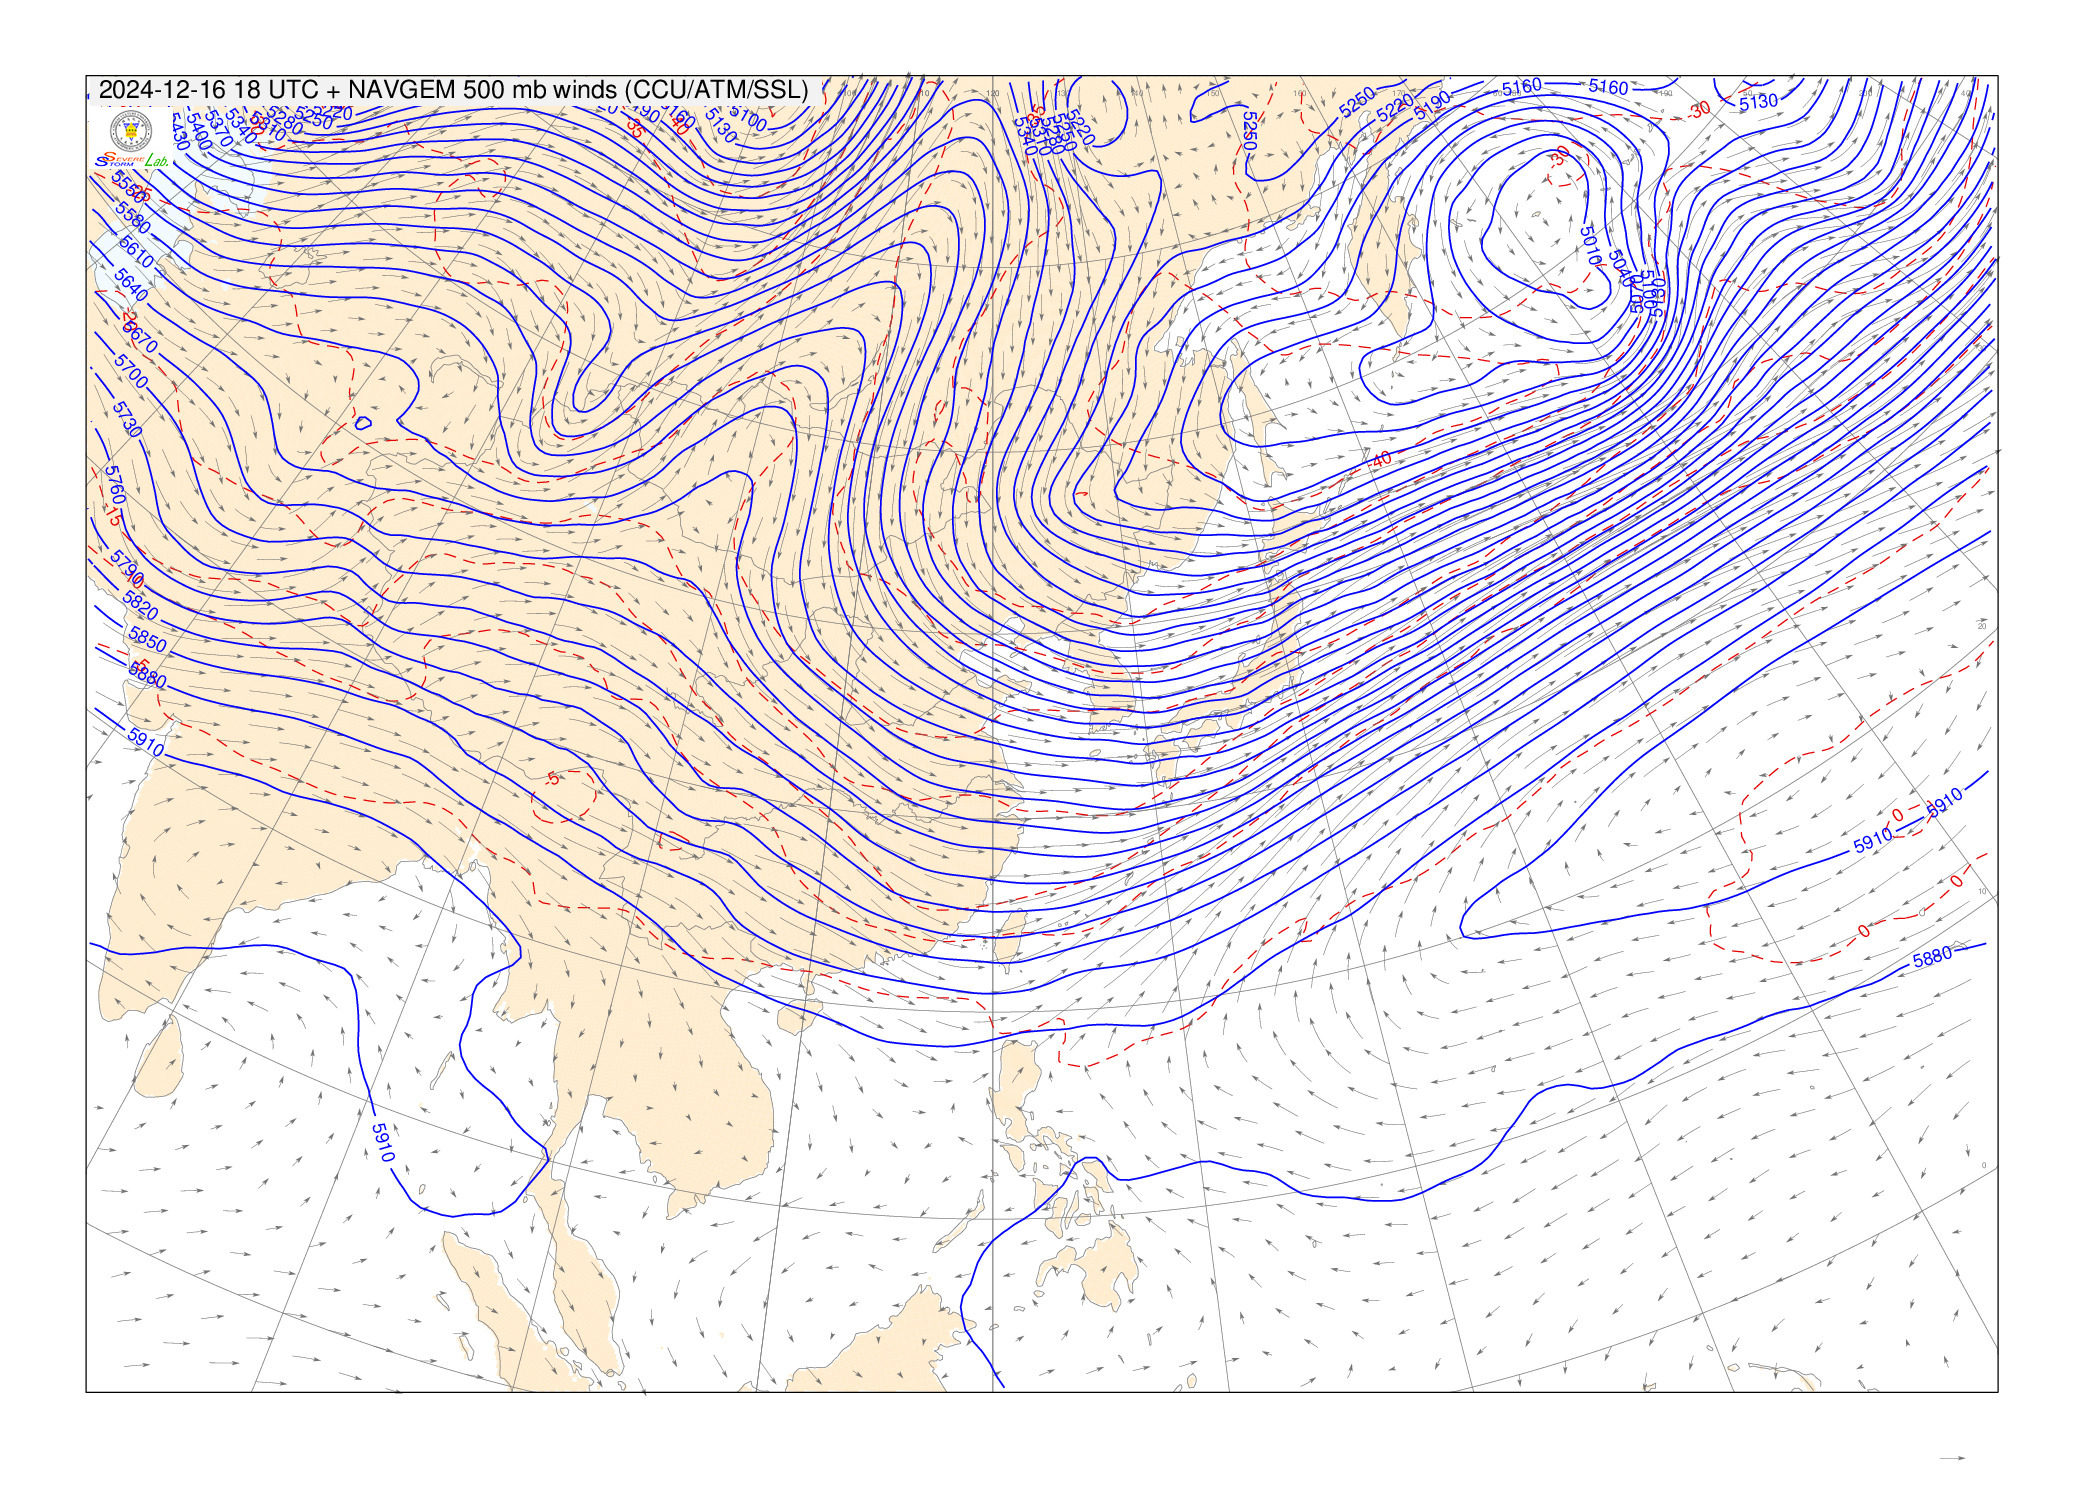Click the red -5 label over Southeast Asia
2090x1510 pixels.
coord(552,778)
